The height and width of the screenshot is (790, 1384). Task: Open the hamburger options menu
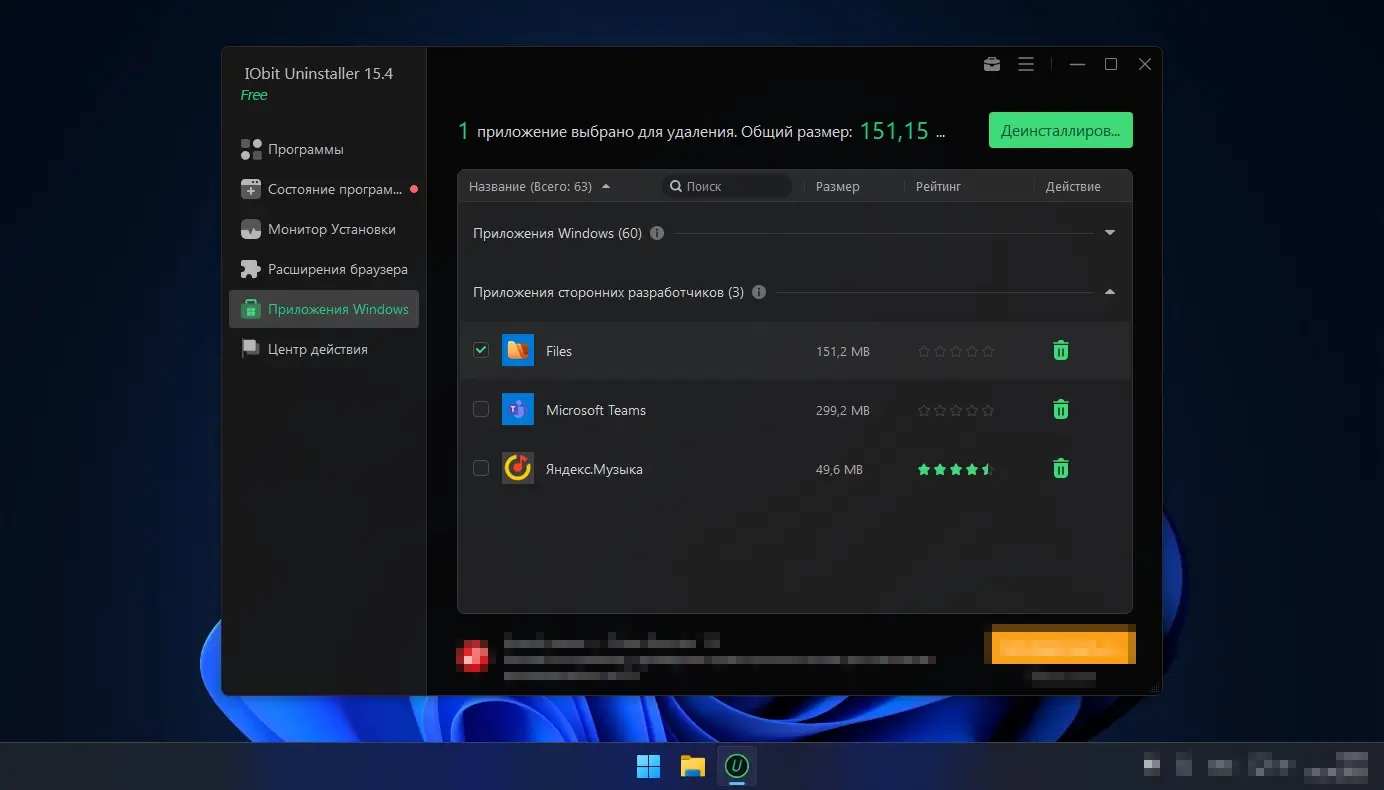point(1026,64)
